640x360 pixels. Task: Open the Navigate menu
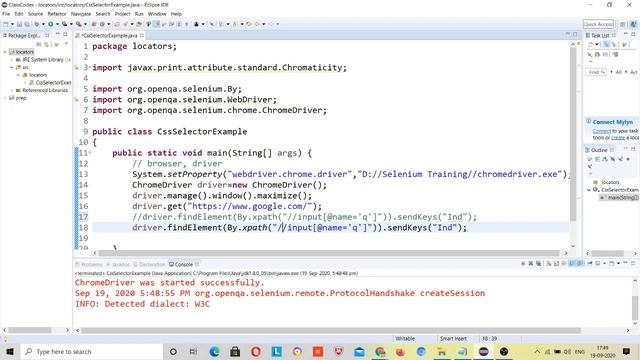click(81, 14)
